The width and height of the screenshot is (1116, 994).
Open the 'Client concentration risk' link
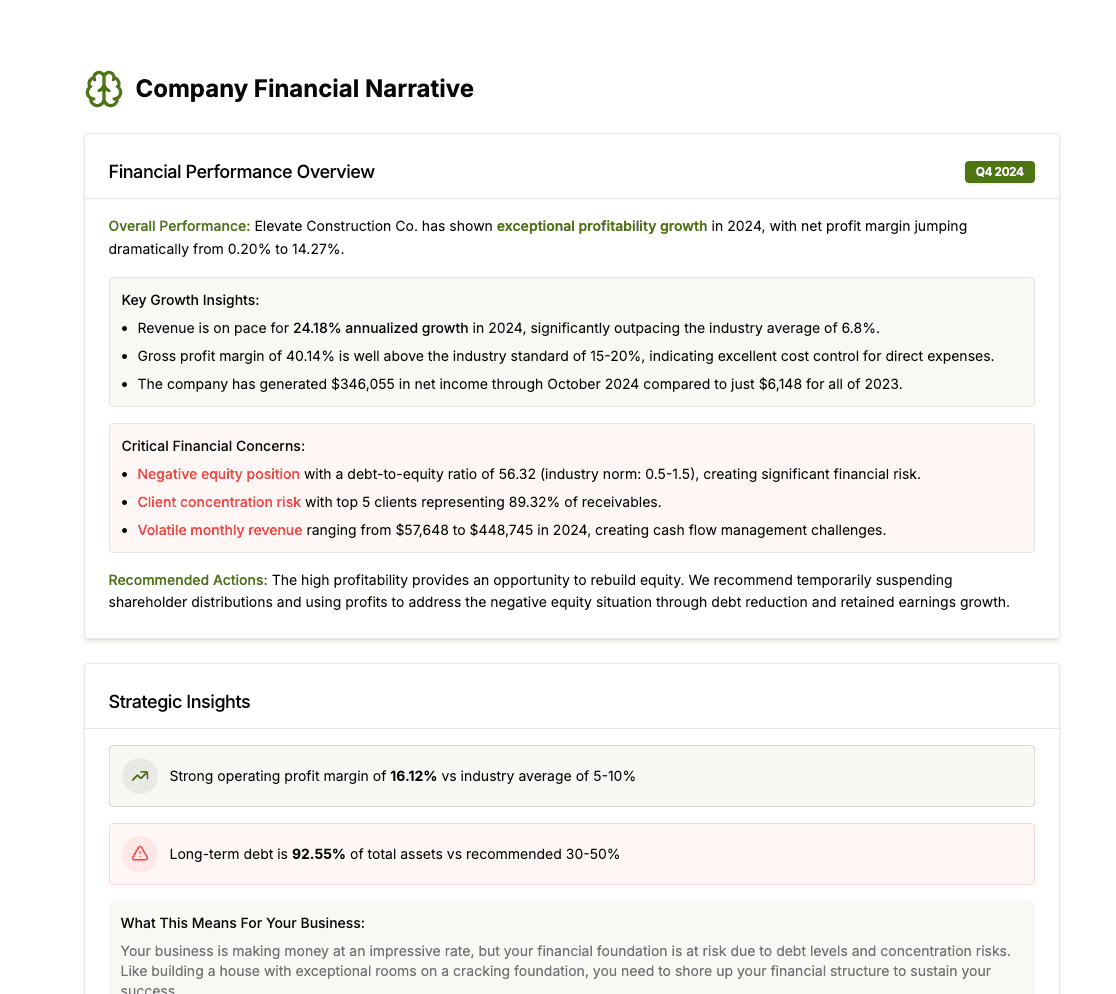point(219,502)
